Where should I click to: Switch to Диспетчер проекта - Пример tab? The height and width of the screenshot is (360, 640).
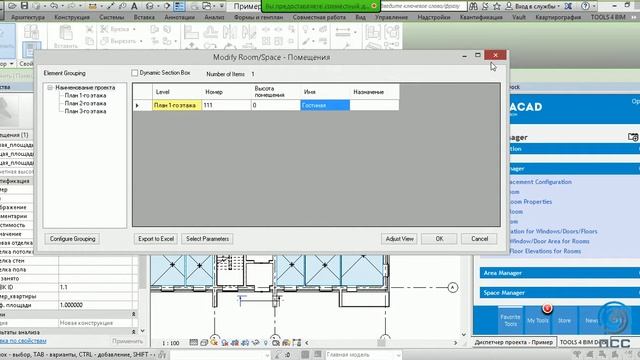click(513, 342)
